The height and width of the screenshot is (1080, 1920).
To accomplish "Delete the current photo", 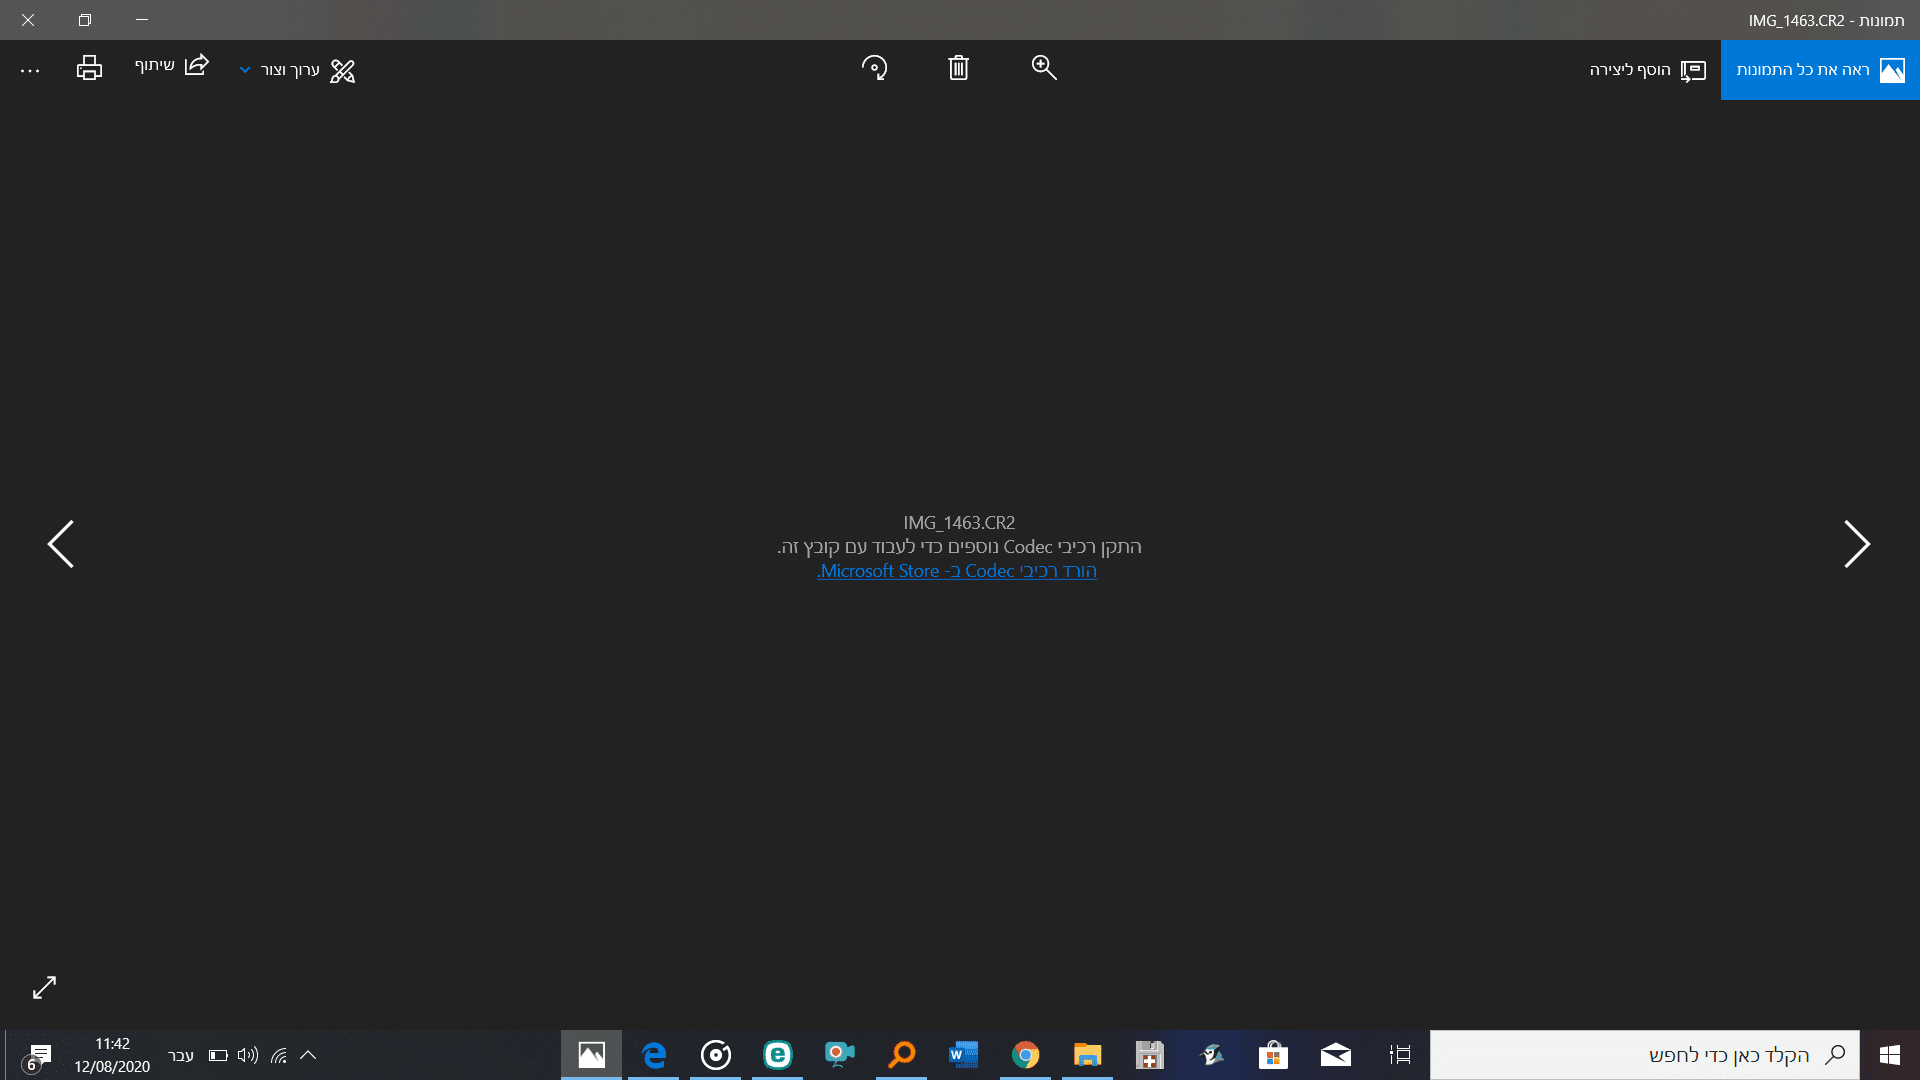I will (x=958, y=67).
